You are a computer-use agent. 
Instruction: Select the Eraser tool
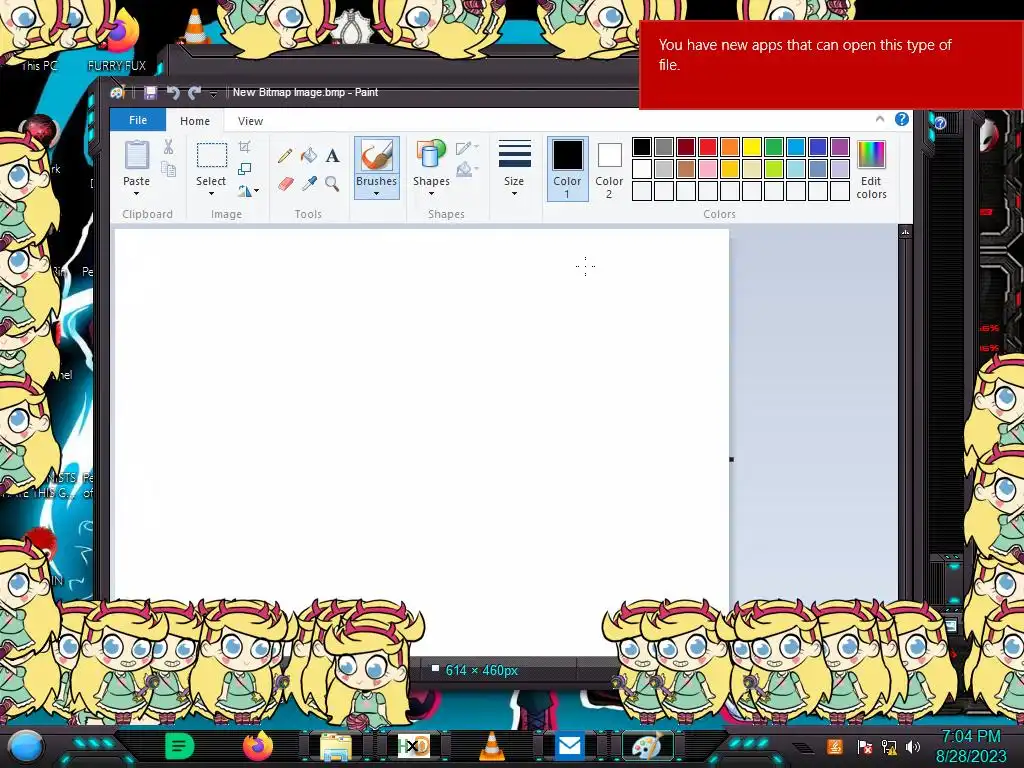285,184
